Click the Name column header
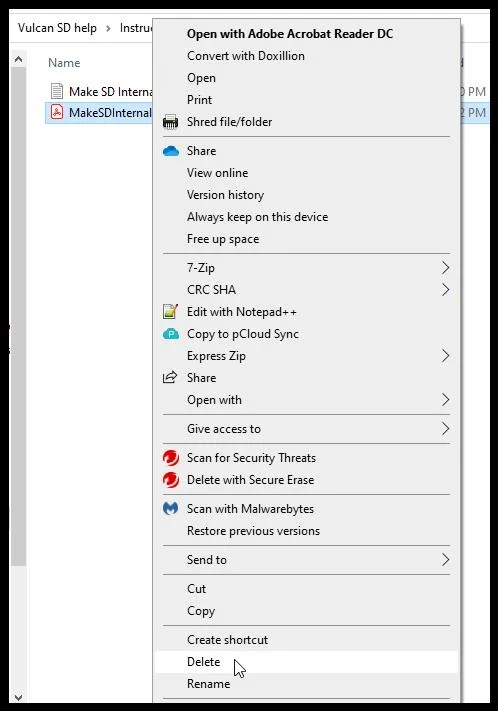Image resolution: width=498 pixels, height=711 pixels. click(x=64, y=63)
